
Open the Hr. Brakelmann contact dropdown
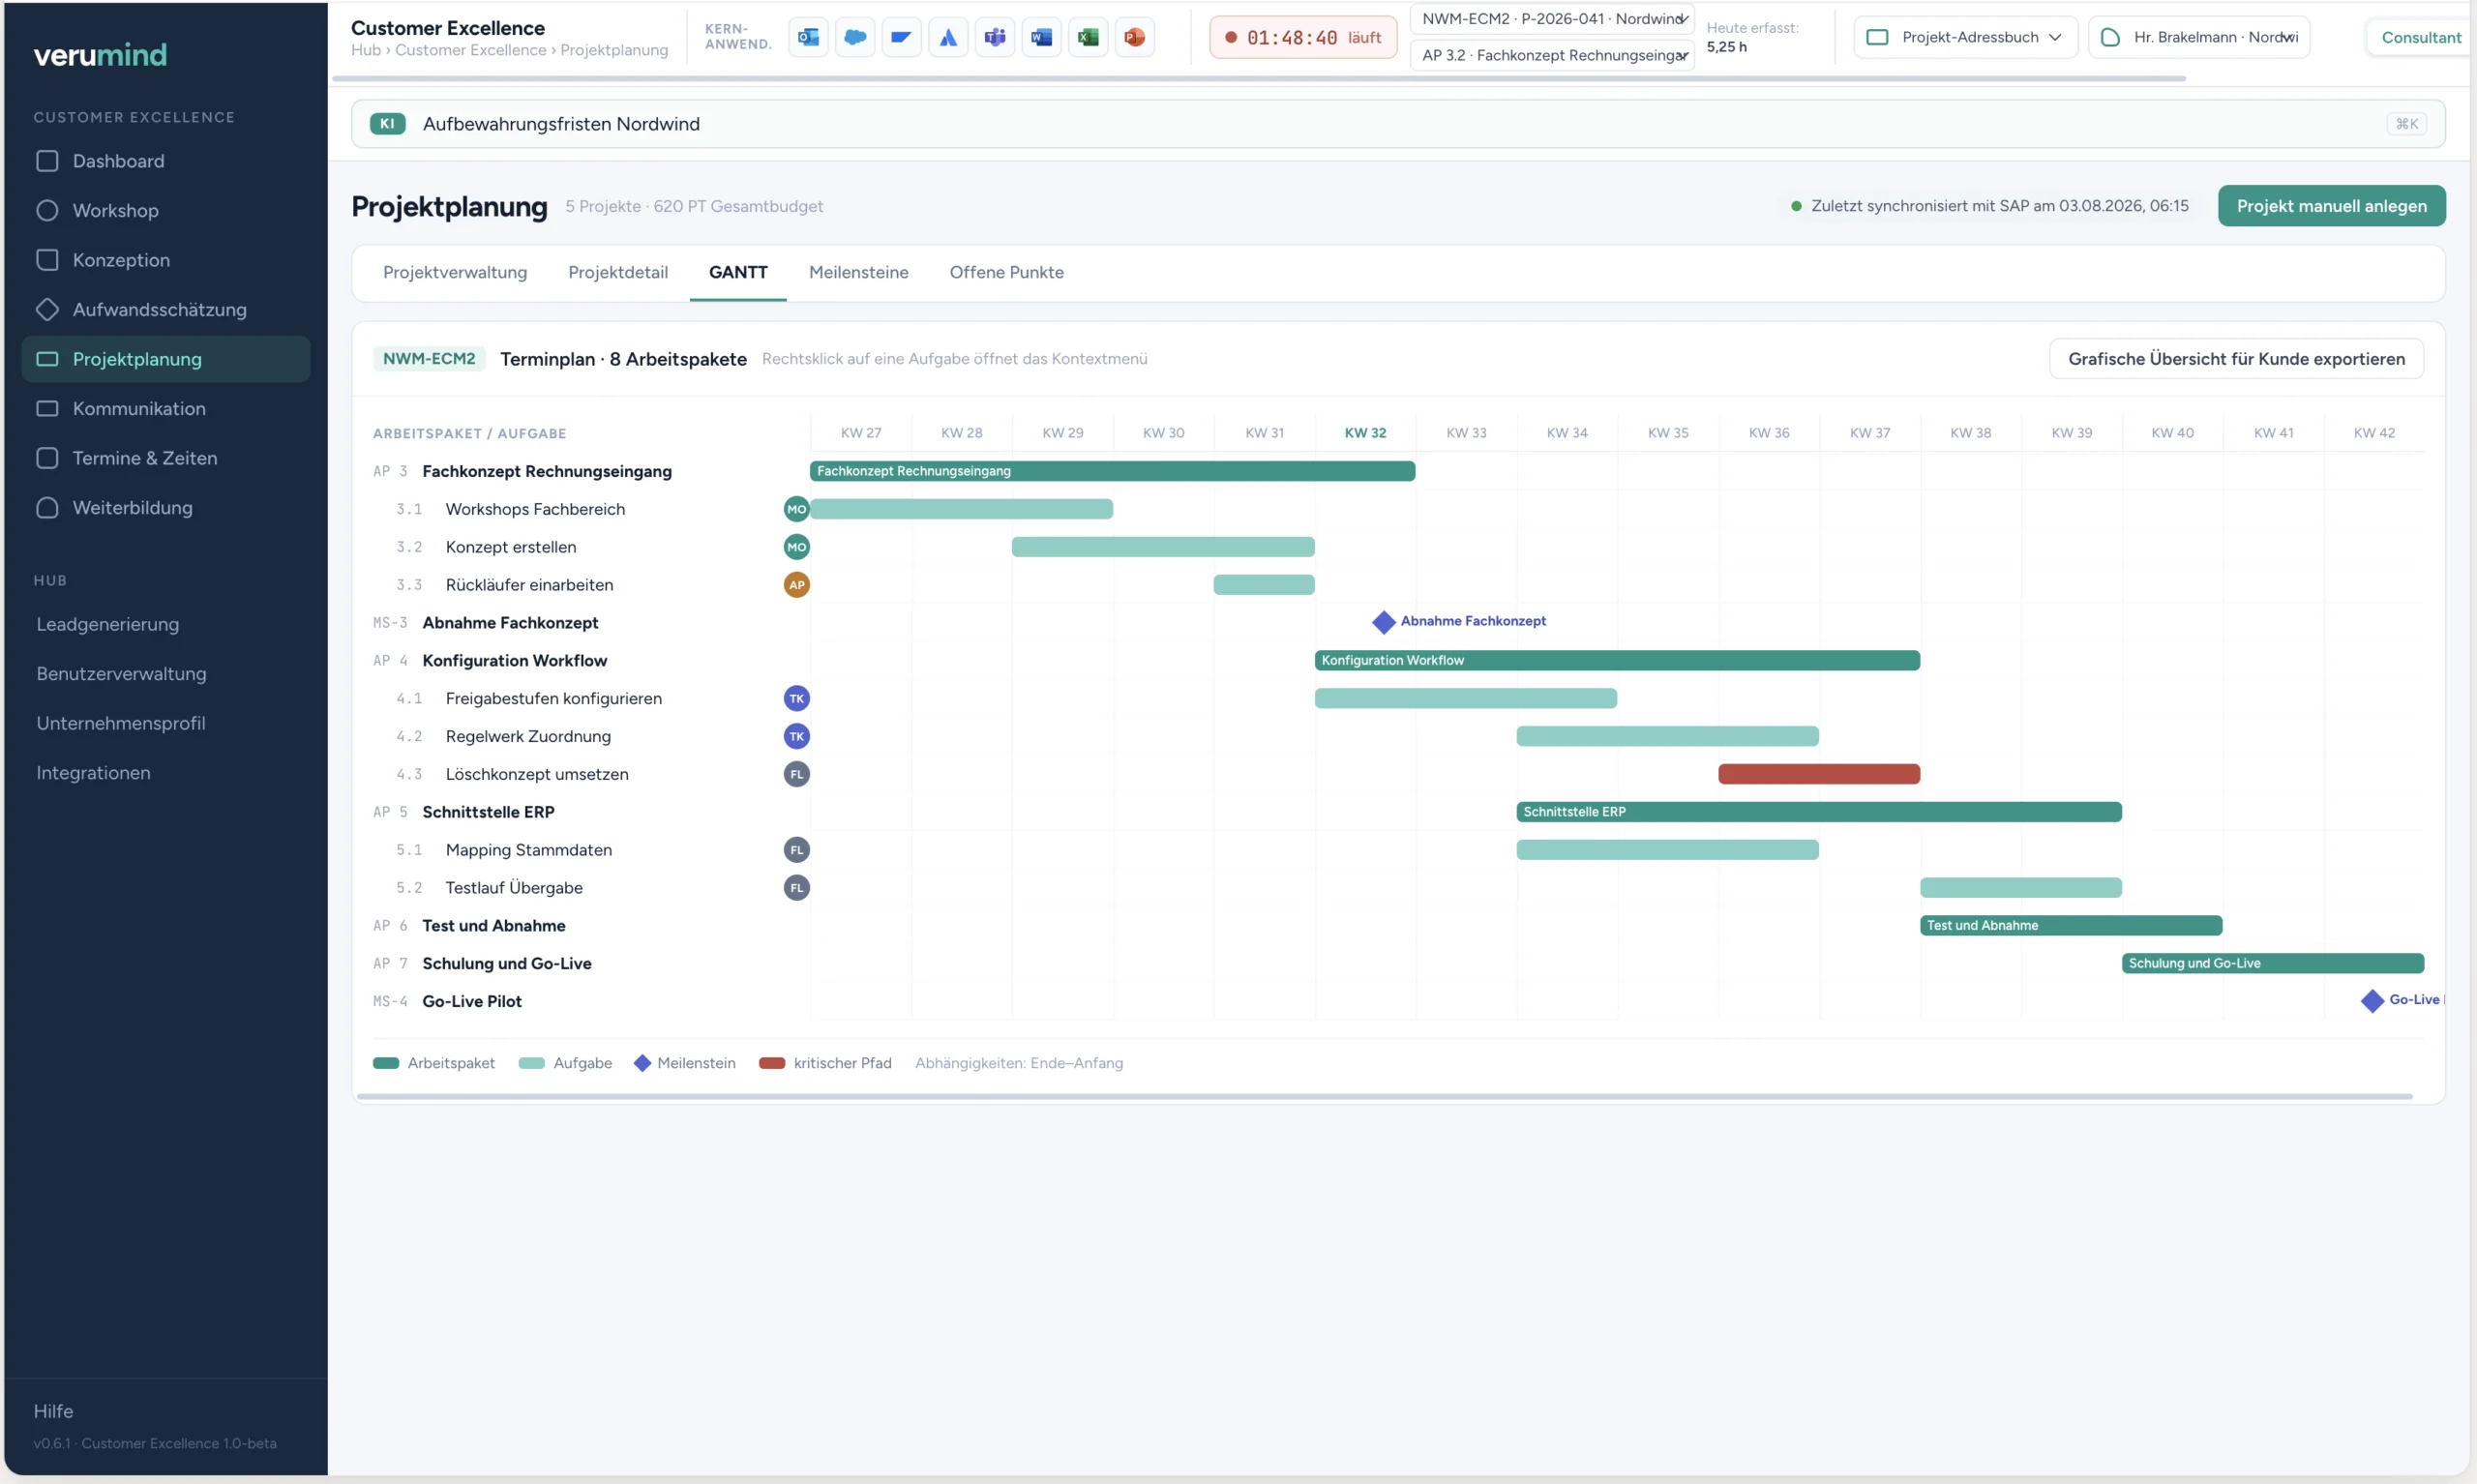(x=2199, y=37)
